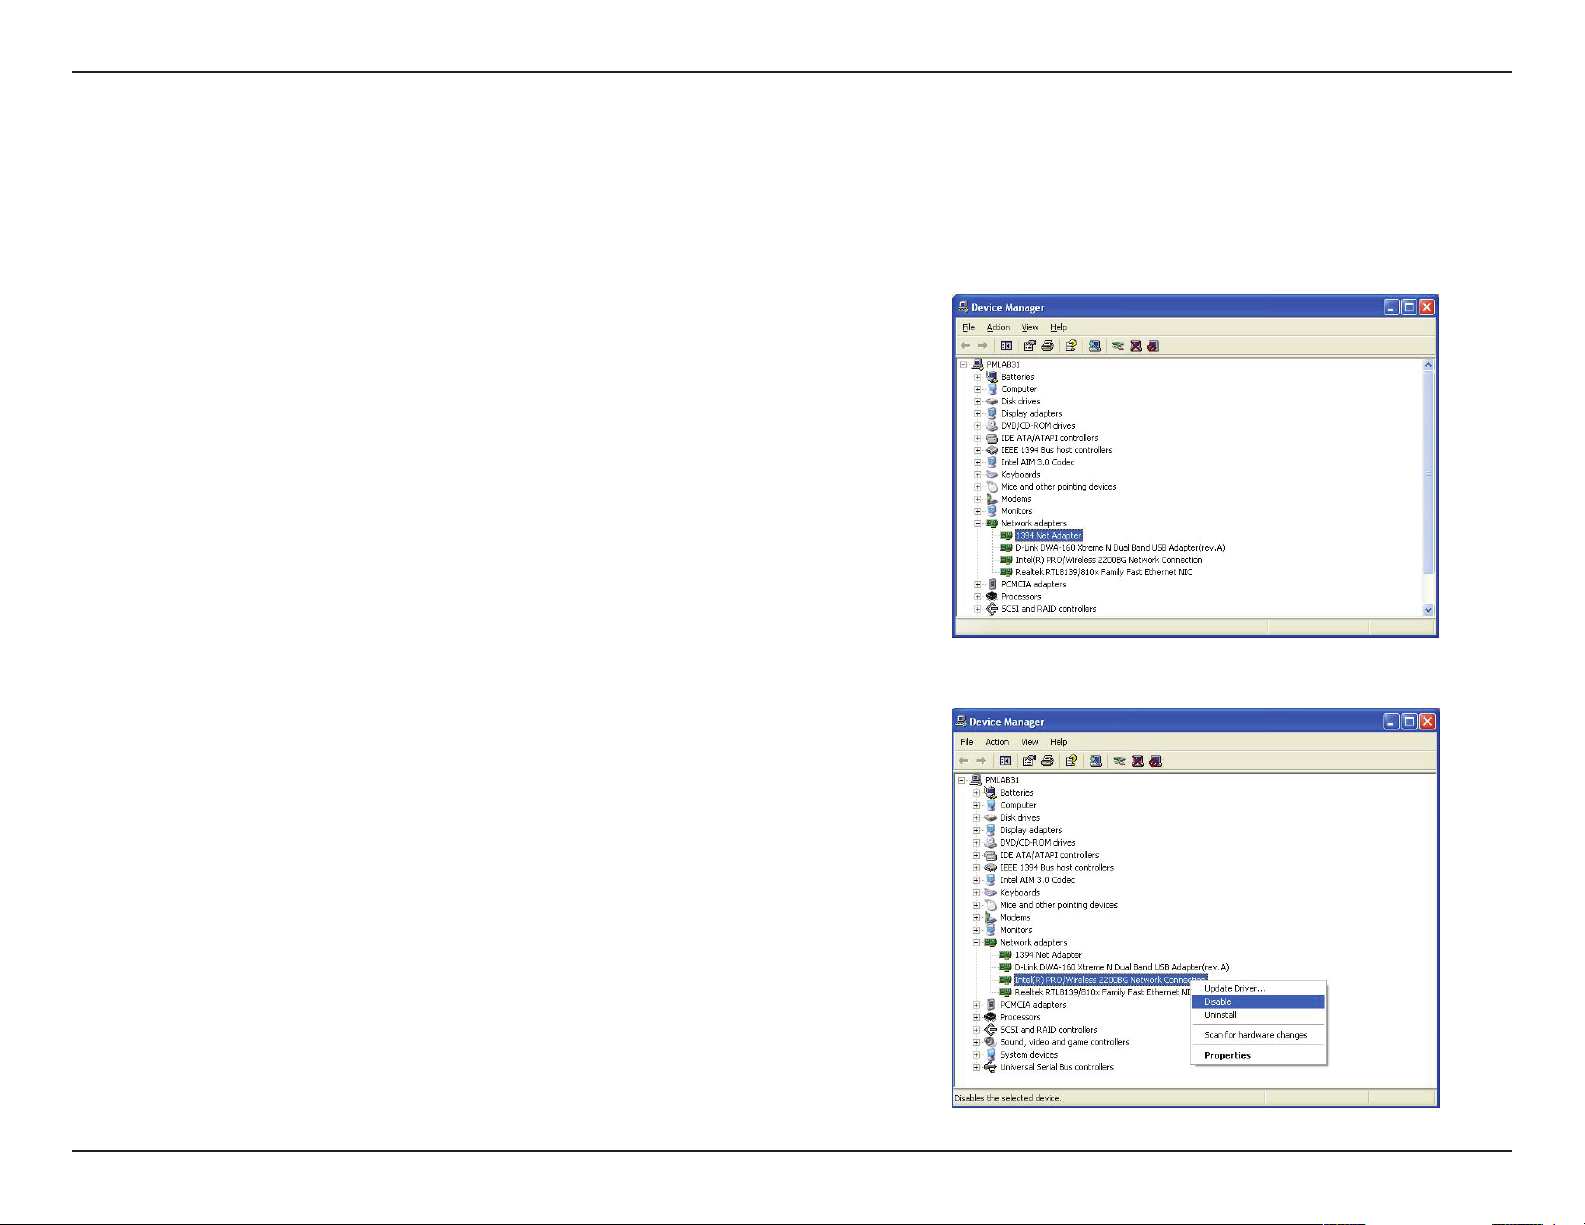Click Print icon in upper Device Manager toolbar
This screenshot has height=1225, width=1585.
point(1047,346)
